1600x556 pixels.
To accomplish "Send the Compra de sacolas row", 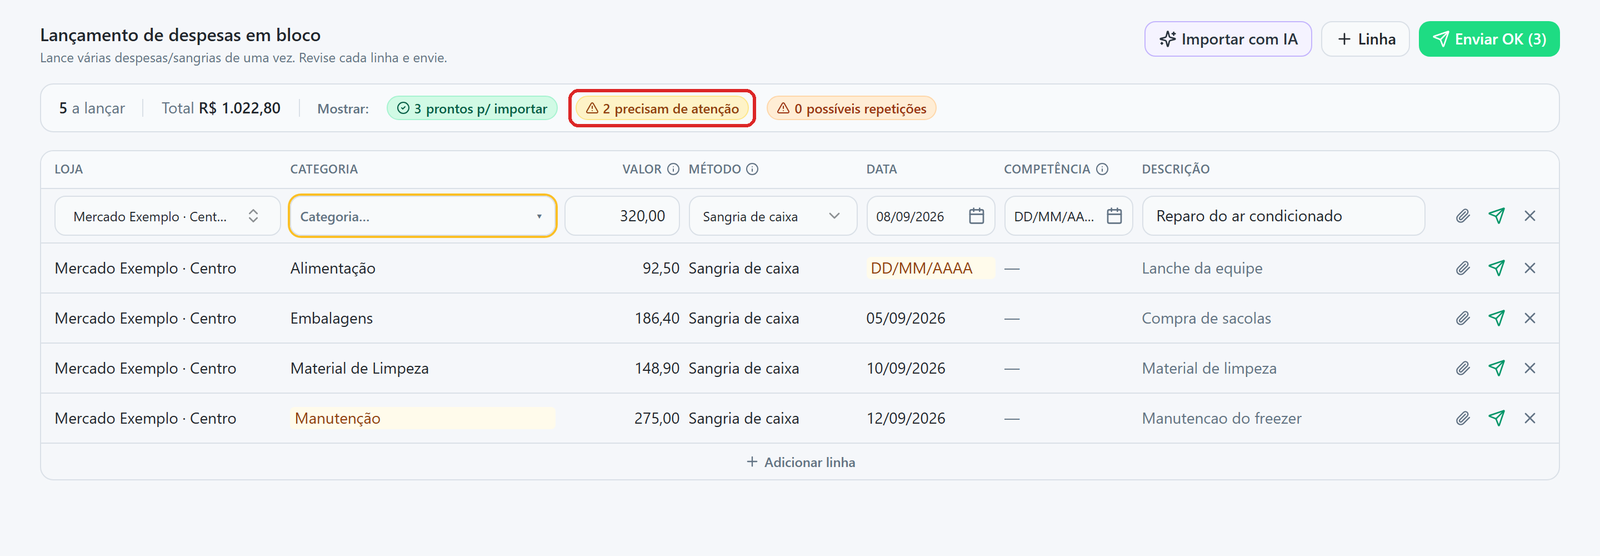I will click(x=1496, y=318).
